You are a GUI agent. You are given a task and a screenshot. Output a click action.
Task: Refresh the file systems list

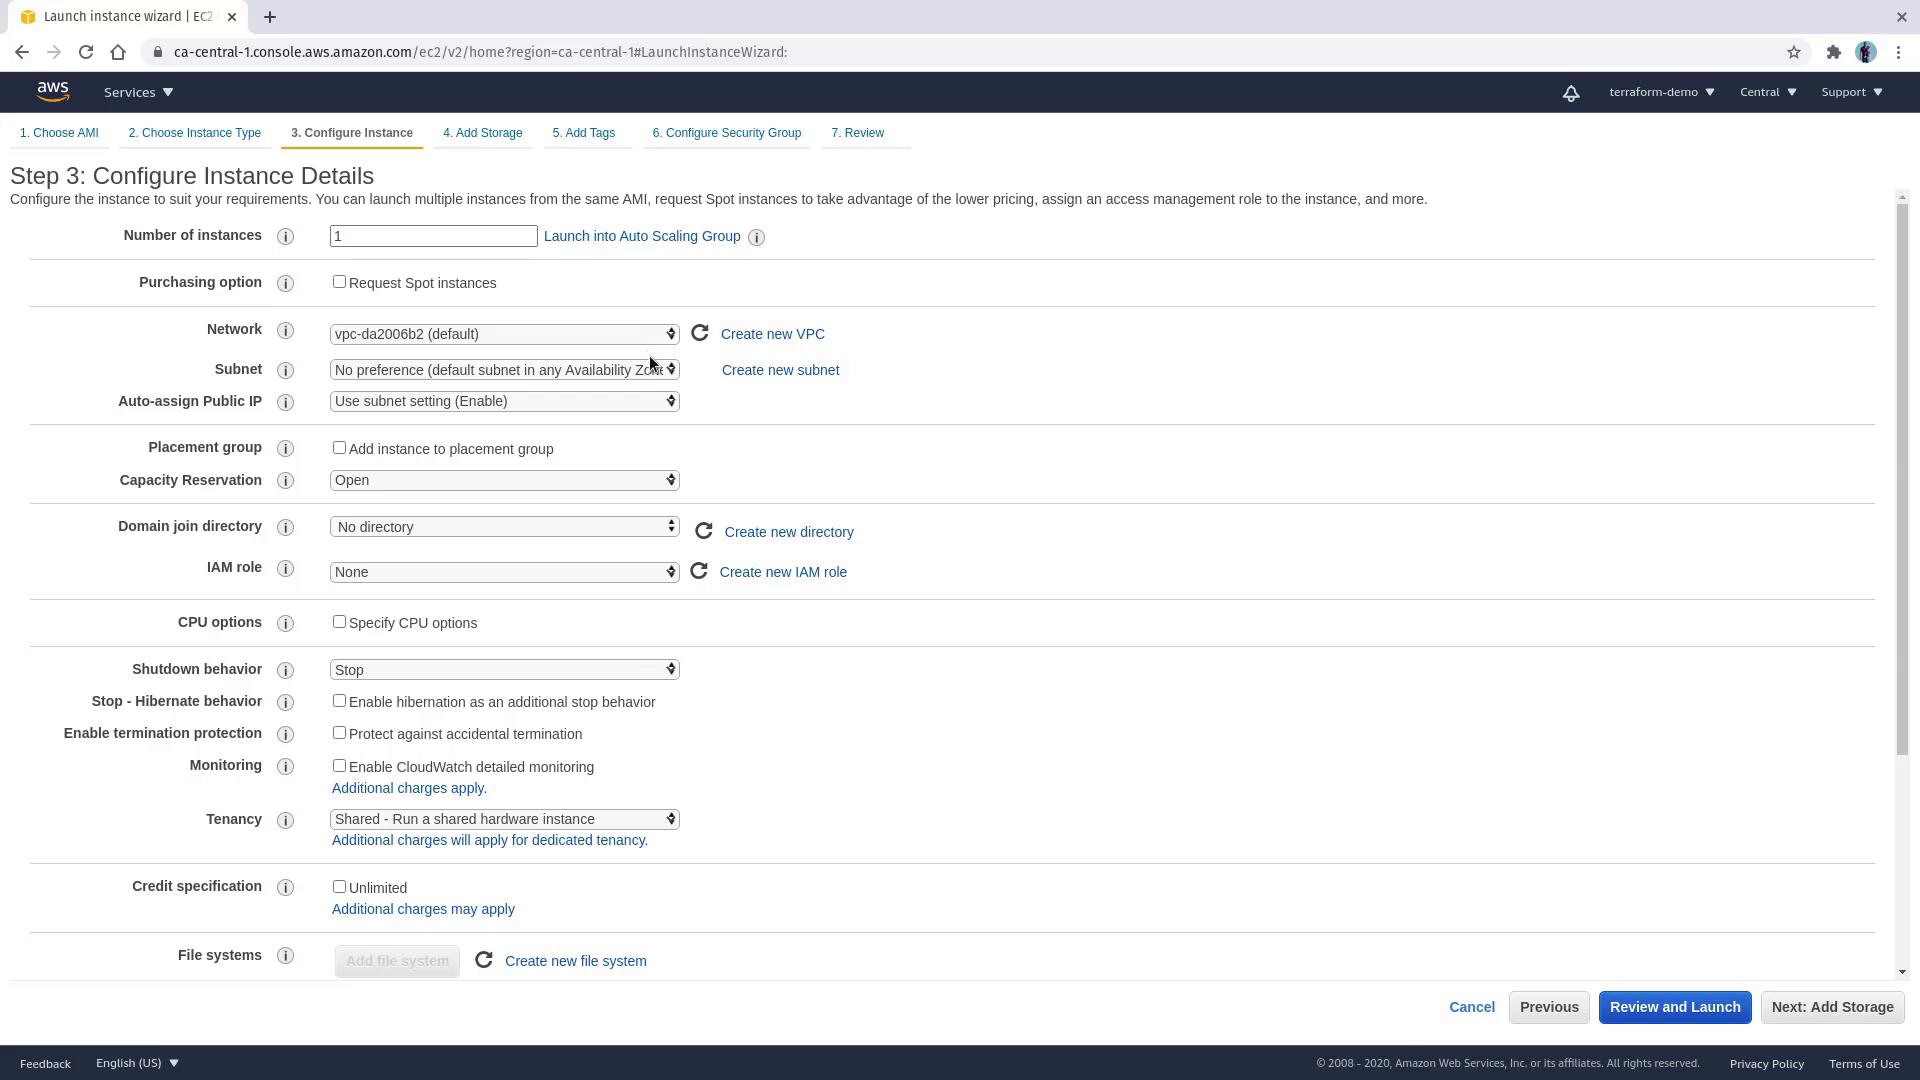pos(484,960)
